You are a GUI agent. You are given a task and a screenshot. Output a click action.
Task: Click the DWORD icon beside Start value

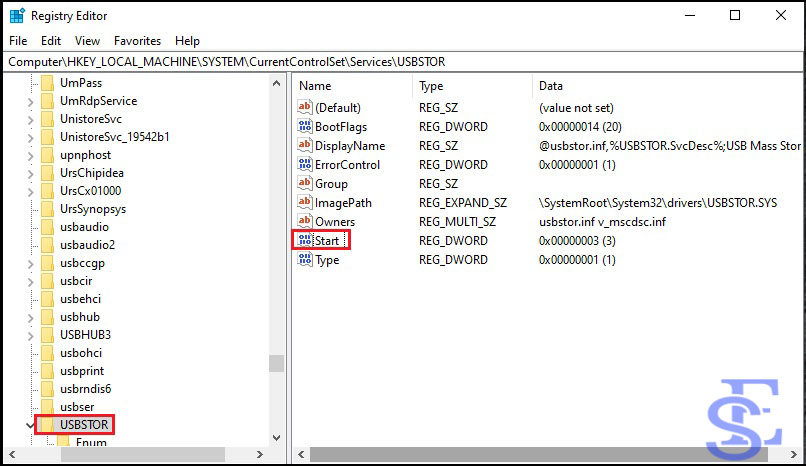pyautogui.click(x=305, y=240)
